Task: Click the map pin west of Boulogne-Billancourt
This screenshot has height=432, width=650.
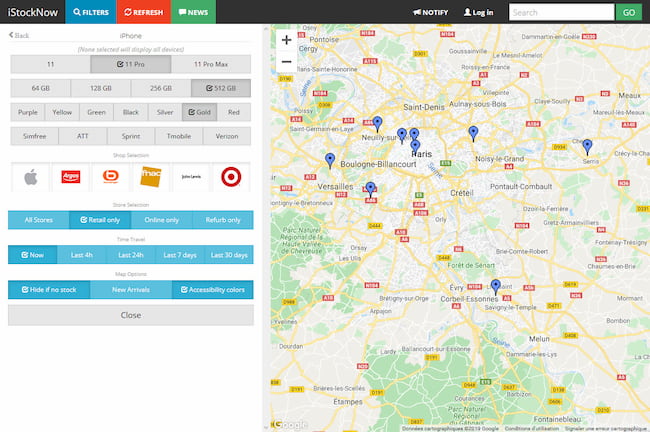Action: (330, 160)
